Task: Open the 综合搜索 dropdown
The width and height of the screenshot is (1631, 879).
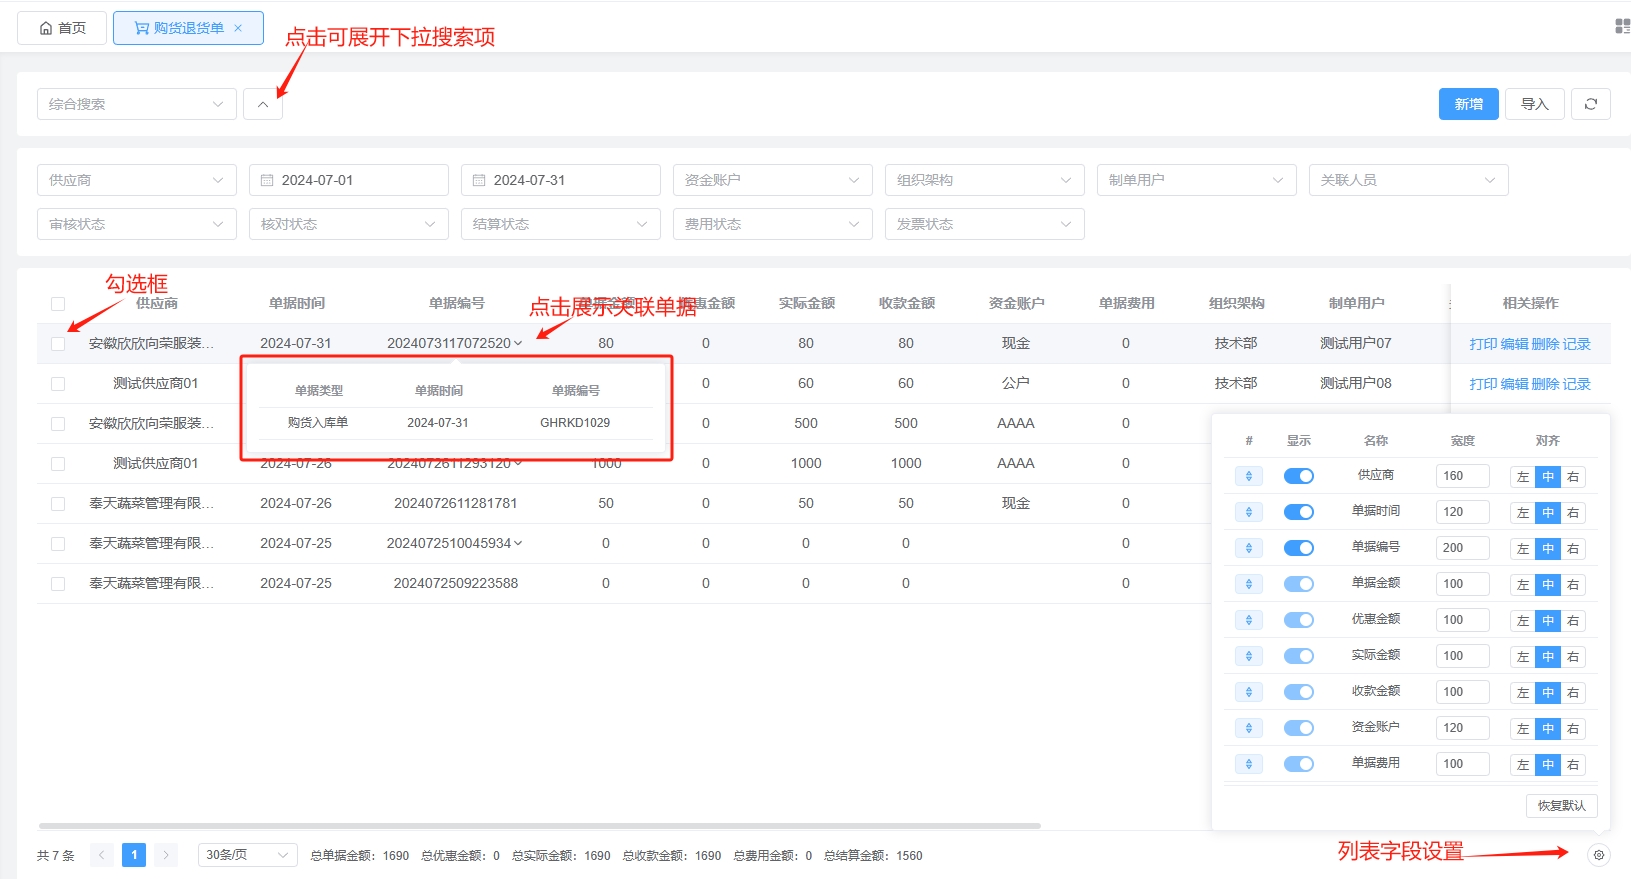Action: coord(137,104)
